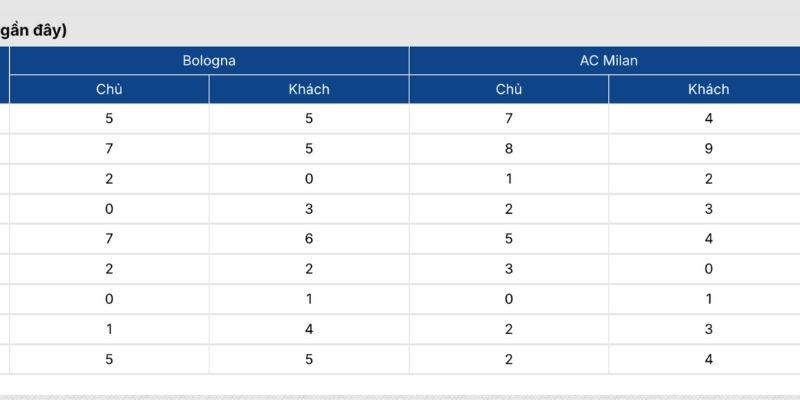Click value 9 in AC Milan Khách column
Viewport: 800px width, 400px height.
click(x=708, y=149)
